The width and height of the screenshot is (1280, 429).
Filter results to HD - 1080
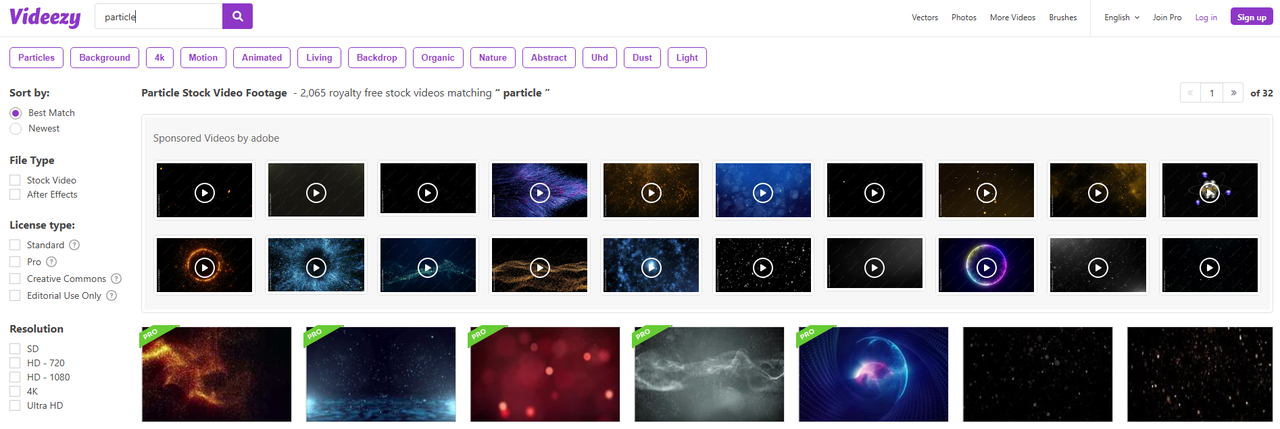click(15, 377)
